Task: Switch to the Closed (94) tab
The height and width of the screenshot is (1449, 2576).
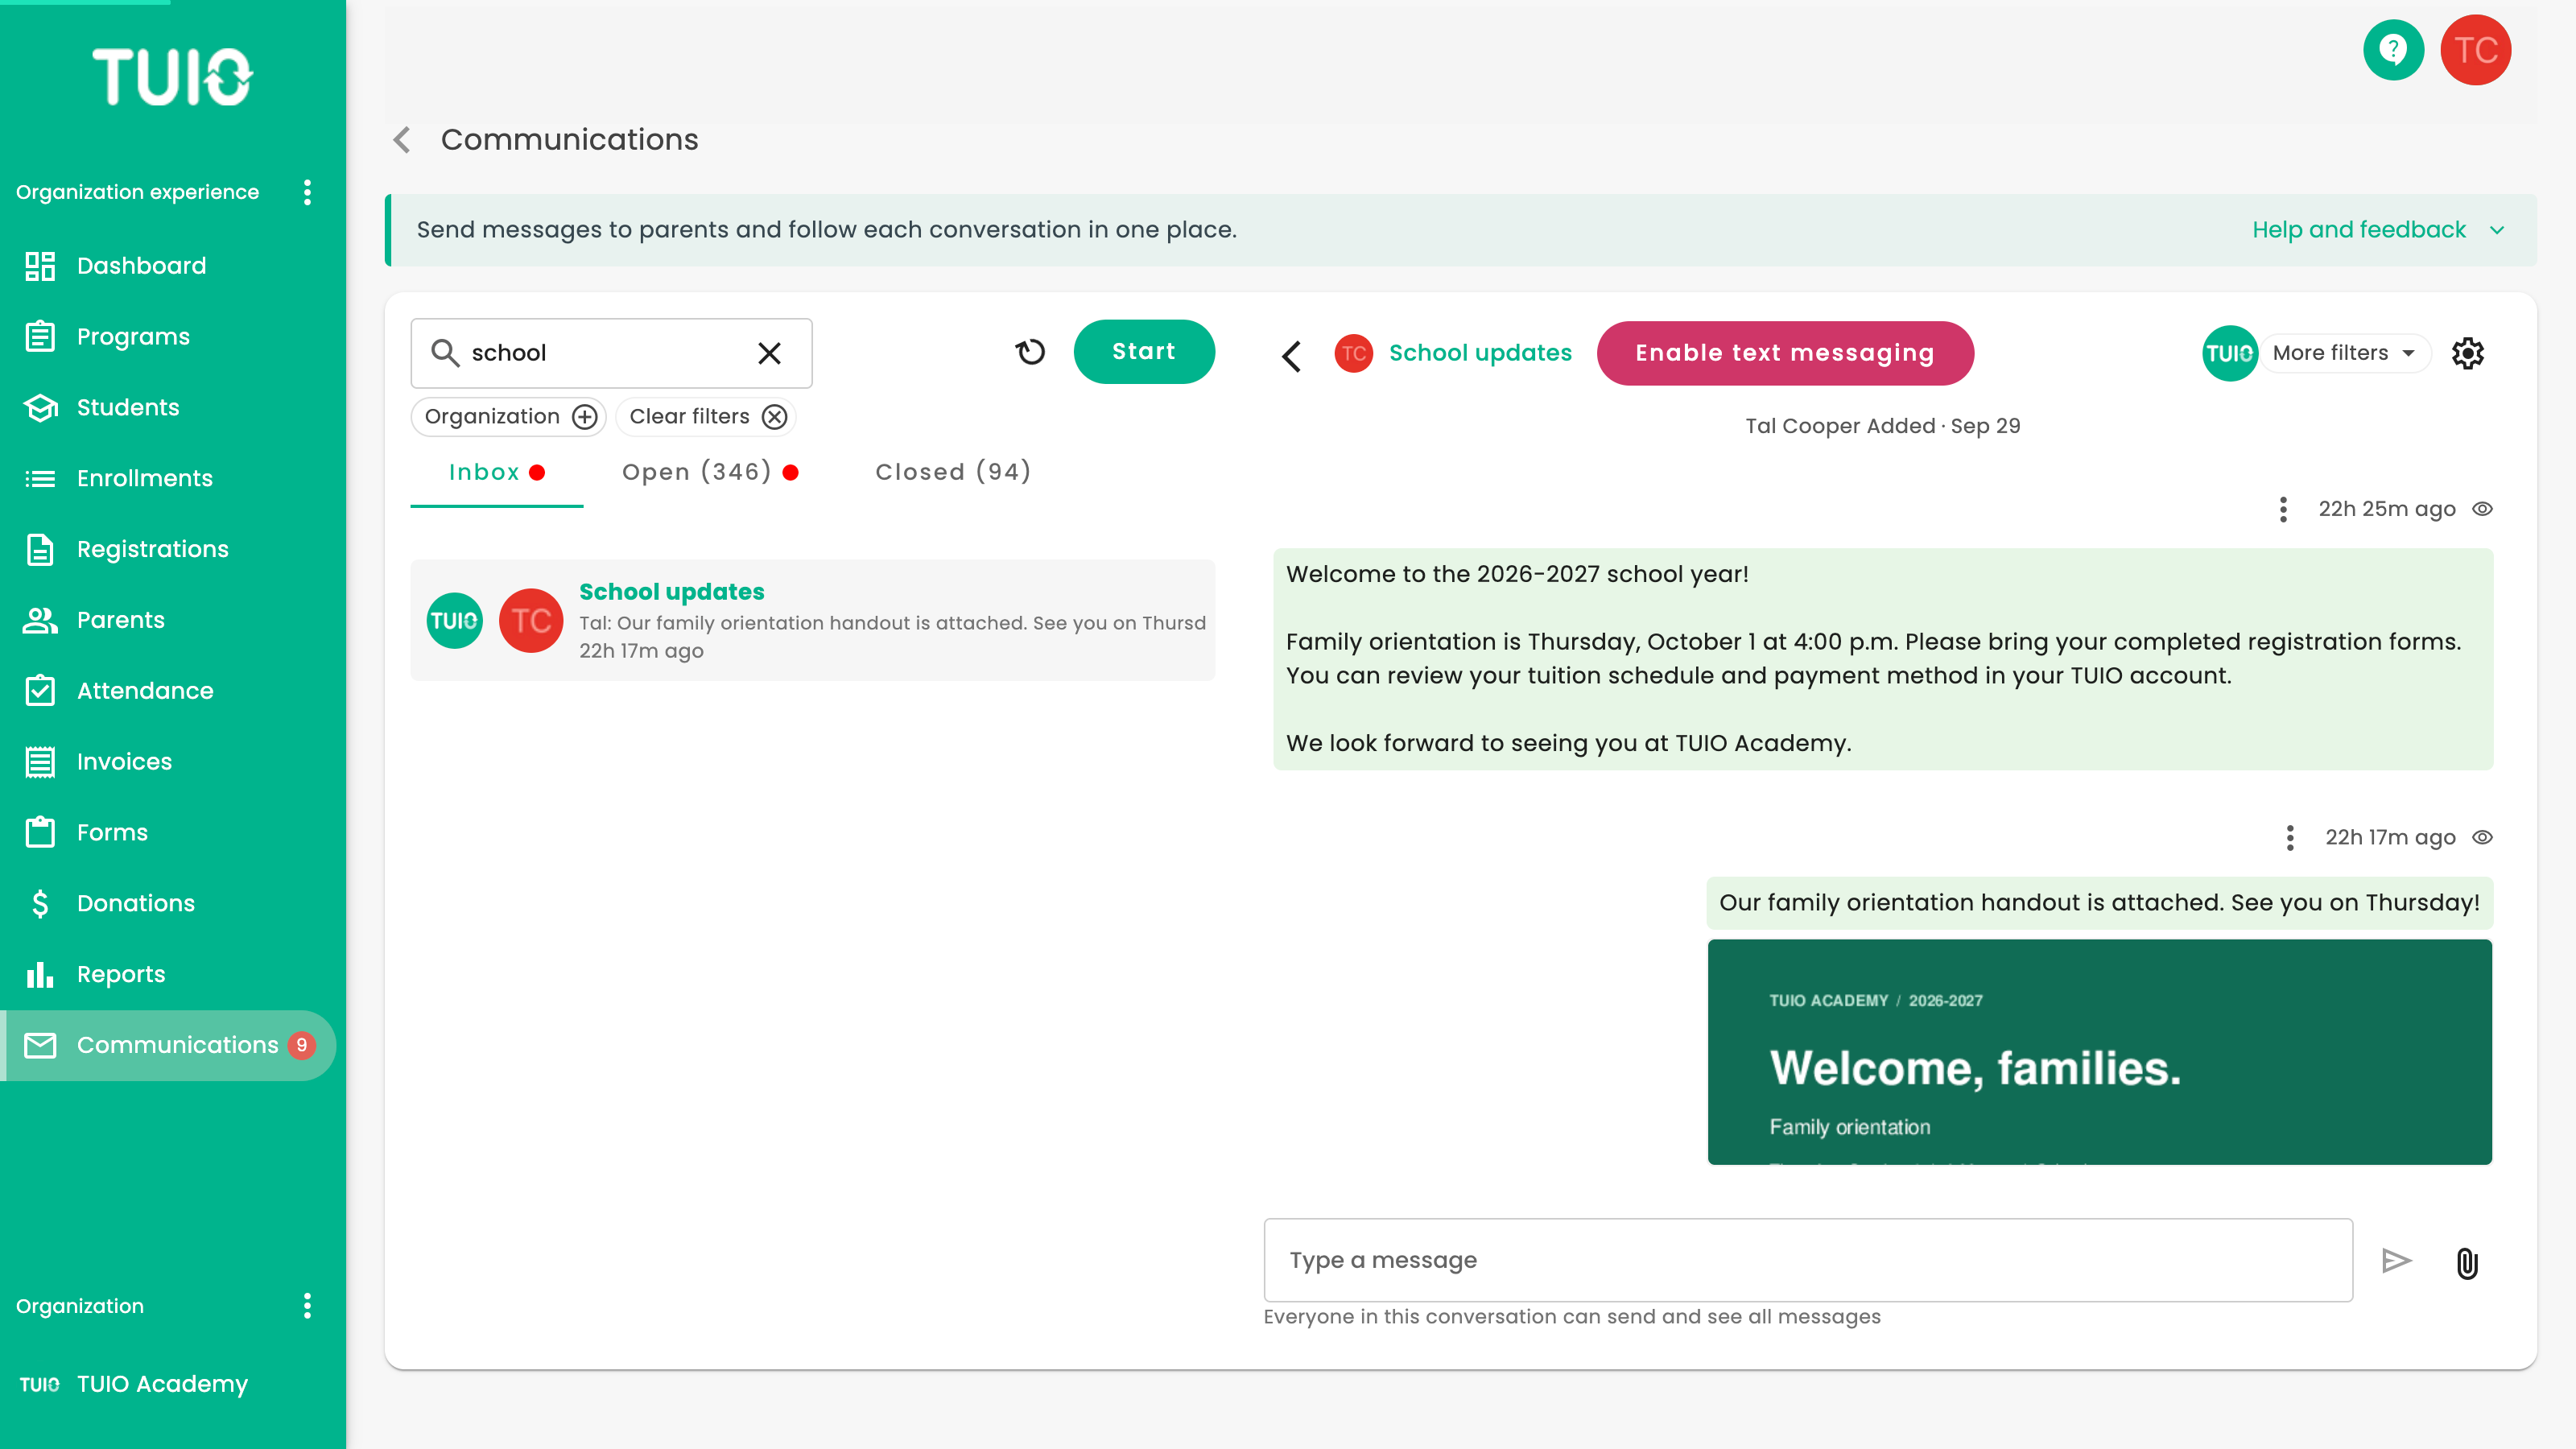Action: point(952,472)
